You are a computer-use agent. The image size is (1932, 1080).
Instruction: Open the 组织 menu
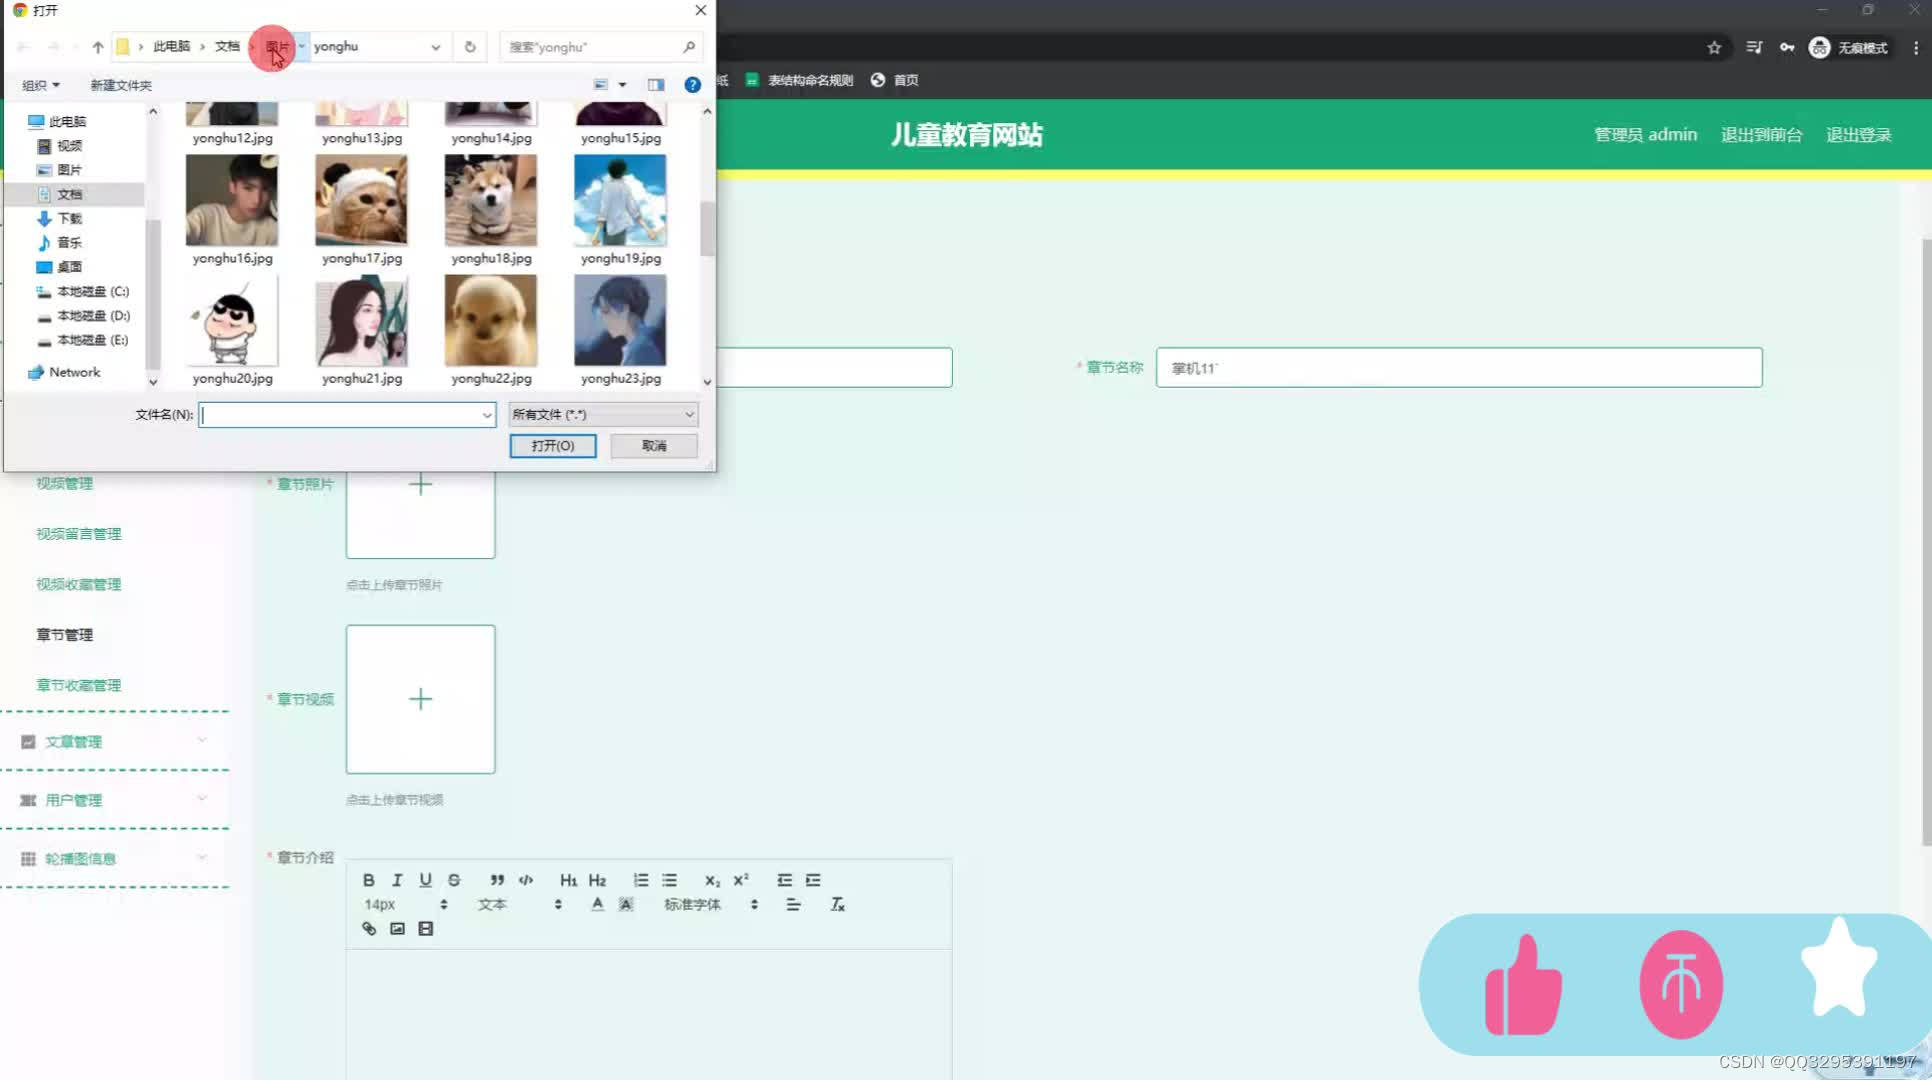pyautogui.click(x=41, y=85)
